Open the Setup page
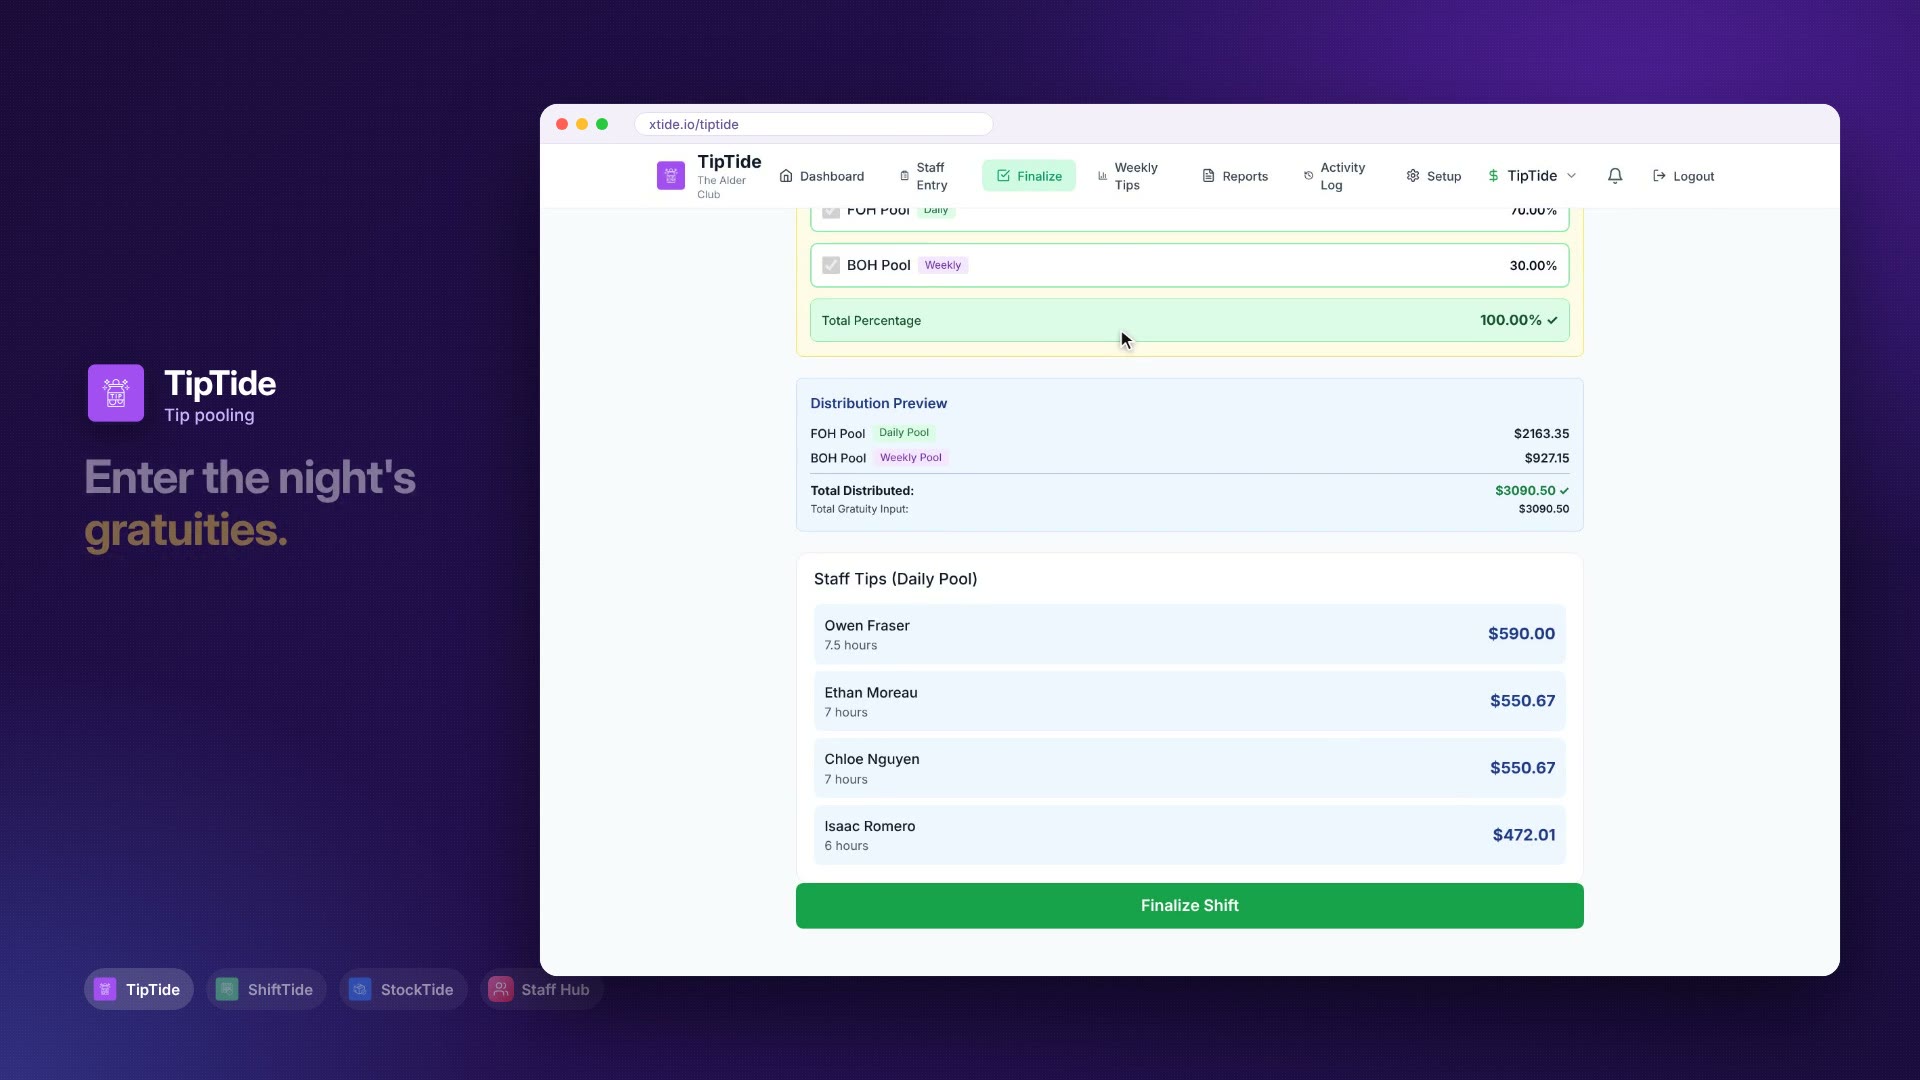Screen dimensions: 1920x1080 point(1434,176)
